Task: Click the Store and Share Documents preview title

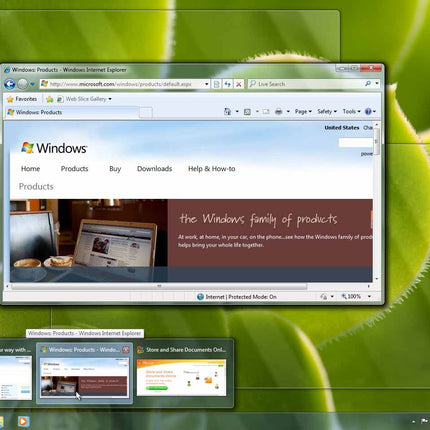Action: (186, 350)
